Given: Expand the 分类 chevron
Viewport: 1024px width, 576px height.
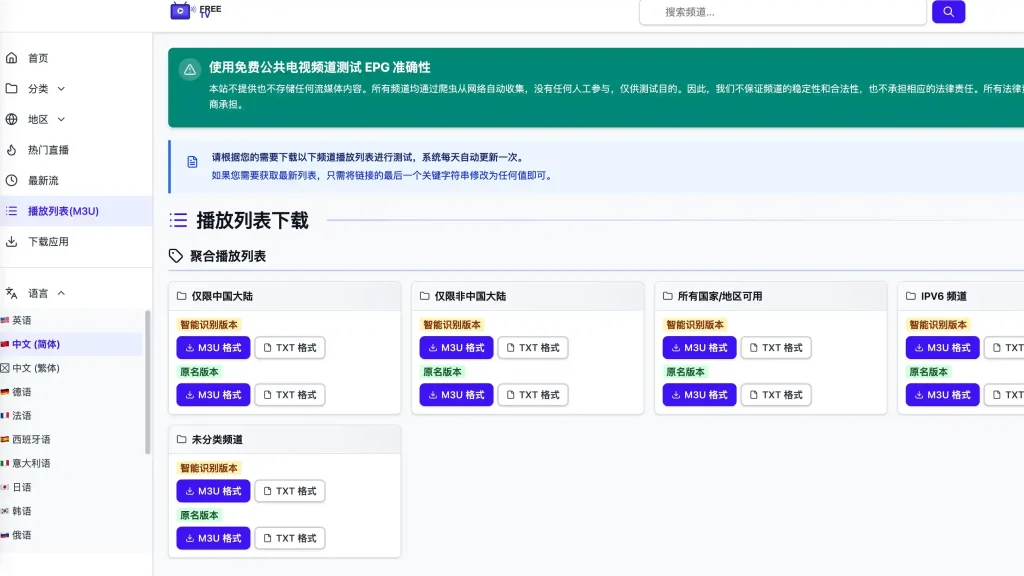Looking at the screenshot, I should (61, 89).
